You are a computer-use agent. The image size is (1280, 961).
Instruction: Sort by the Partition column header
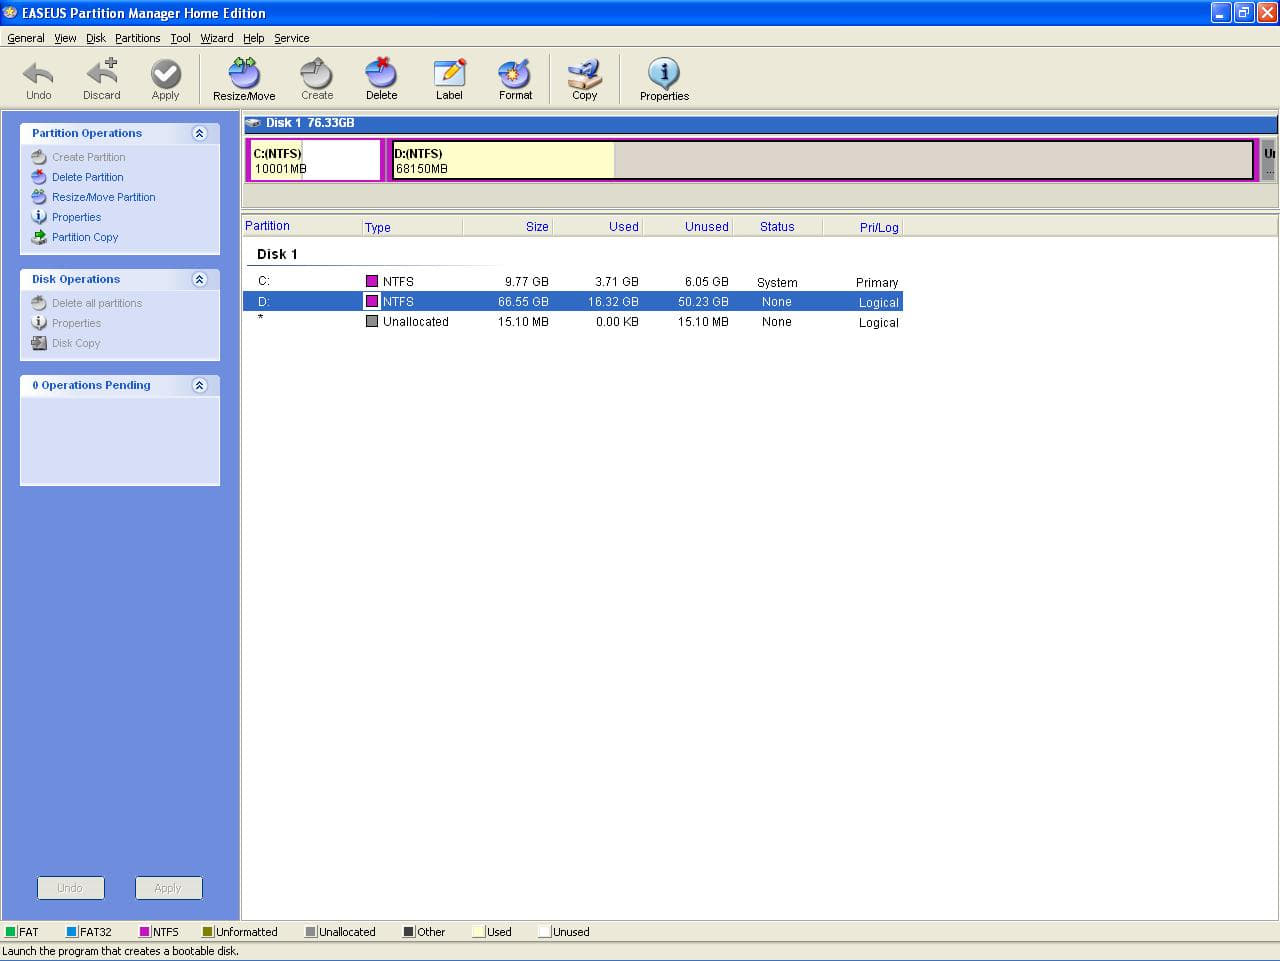[302, 226]
